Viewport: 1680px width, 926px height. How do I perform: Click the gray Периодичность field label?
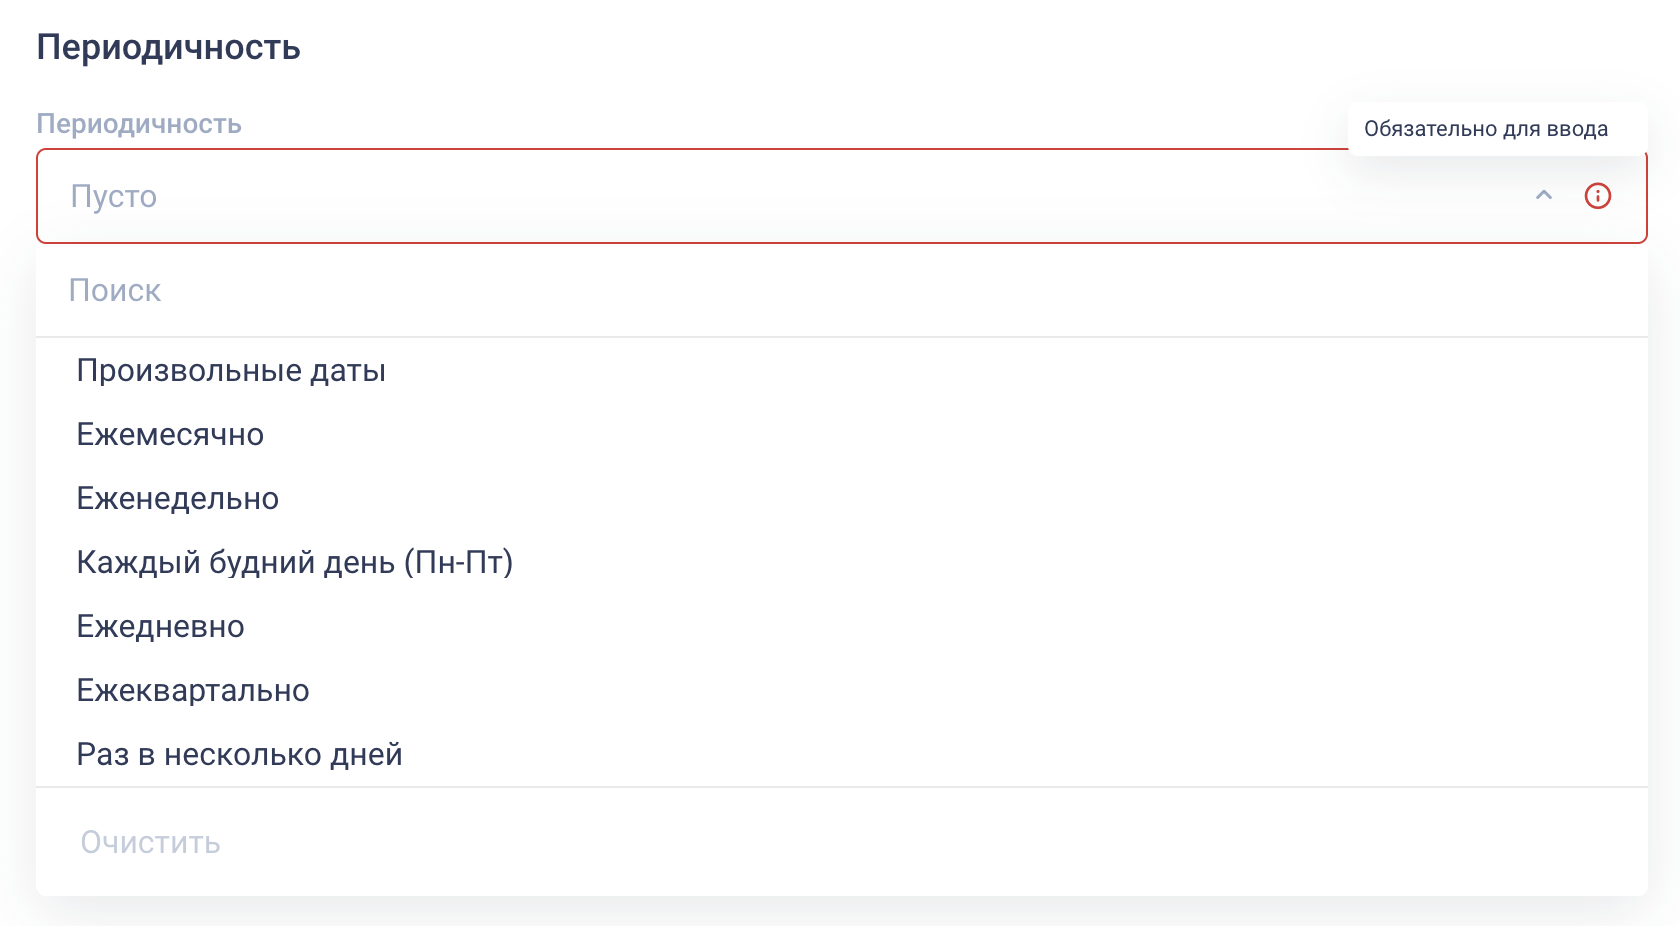[139, 124]
